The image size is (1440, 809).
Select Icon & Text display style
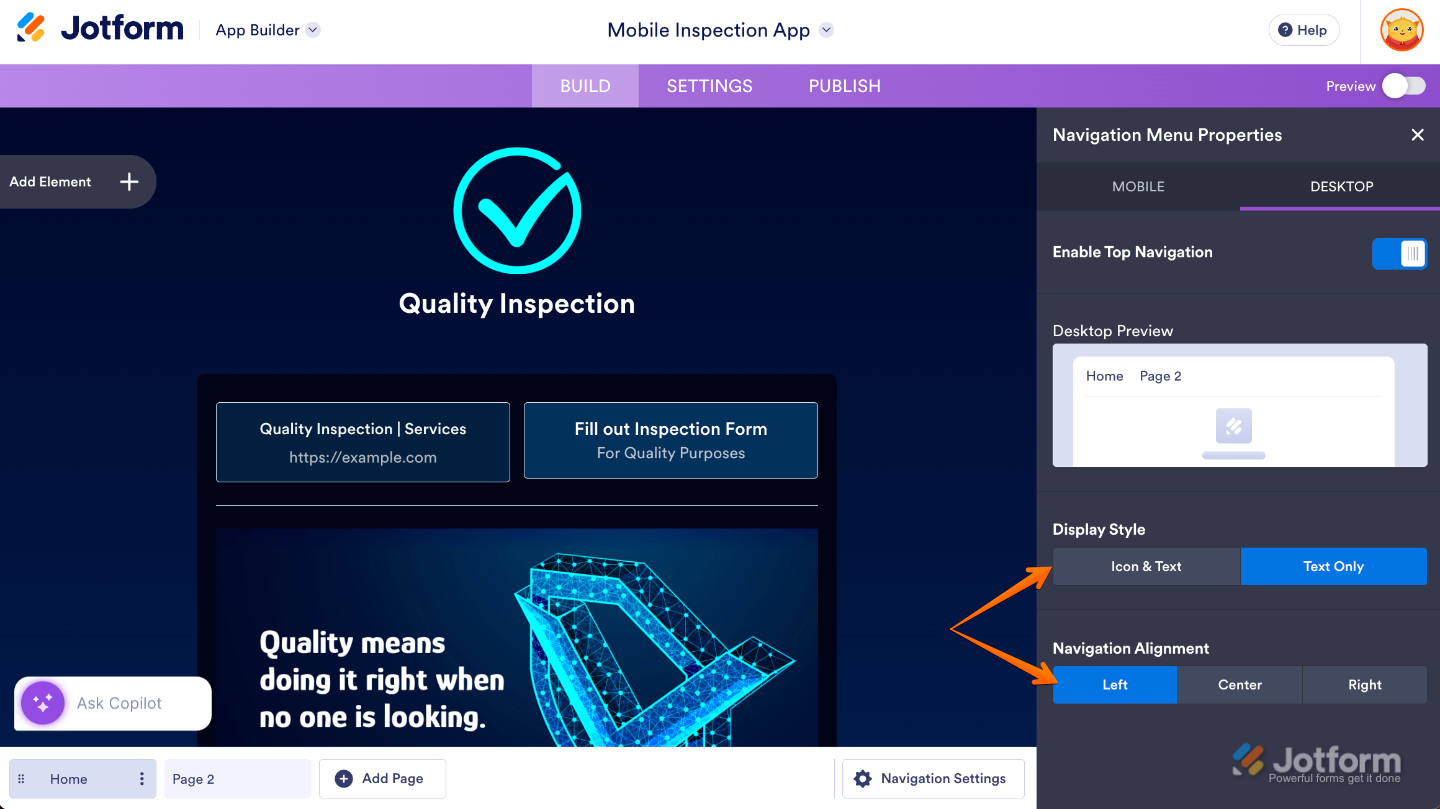pyautogui.click(x=1146, y=566)
